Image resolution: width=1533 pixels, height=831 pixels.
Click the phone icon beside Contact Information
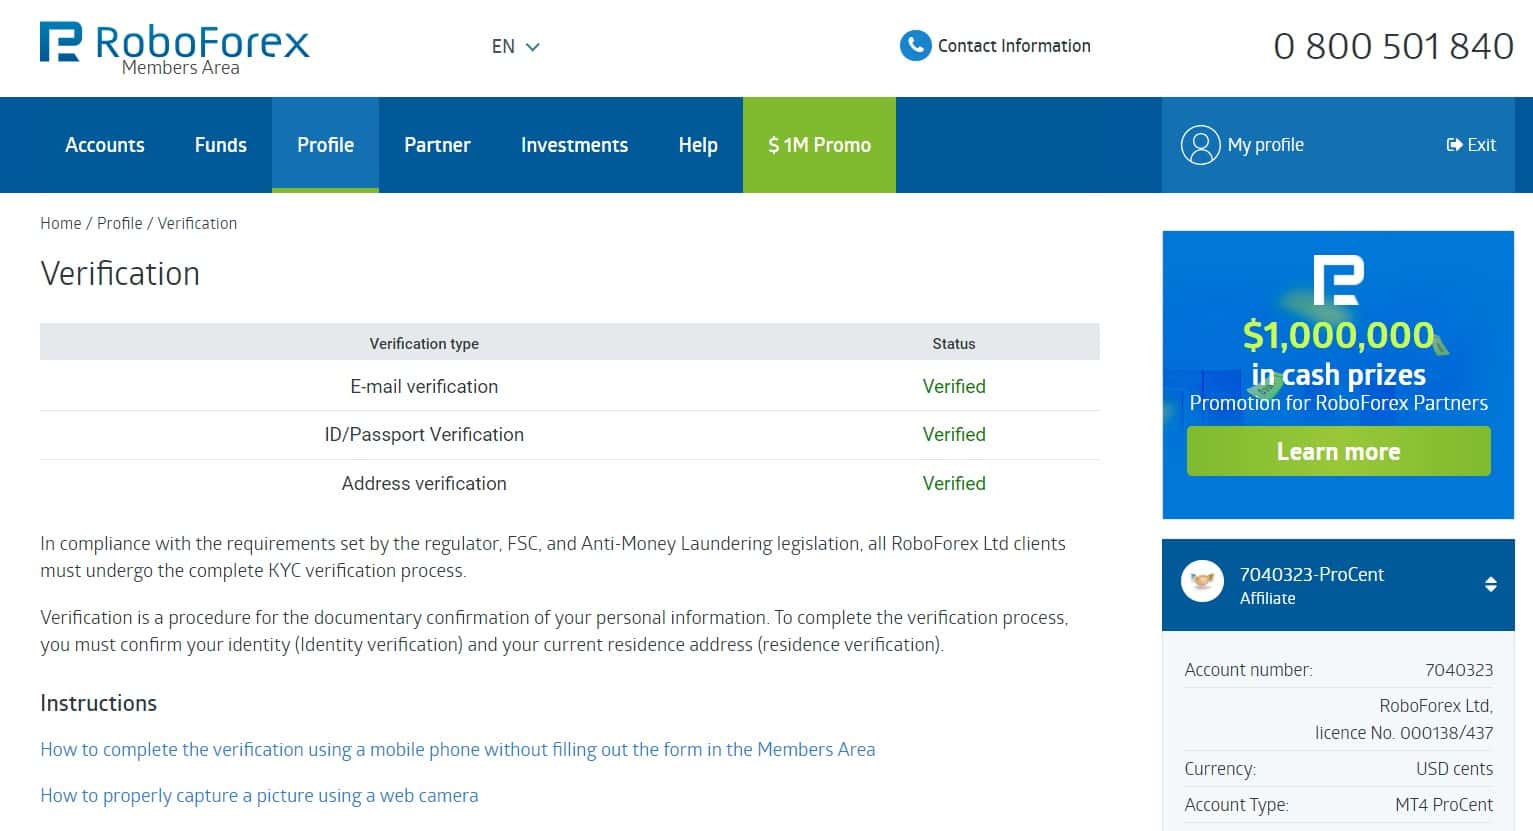pos(915,46)
